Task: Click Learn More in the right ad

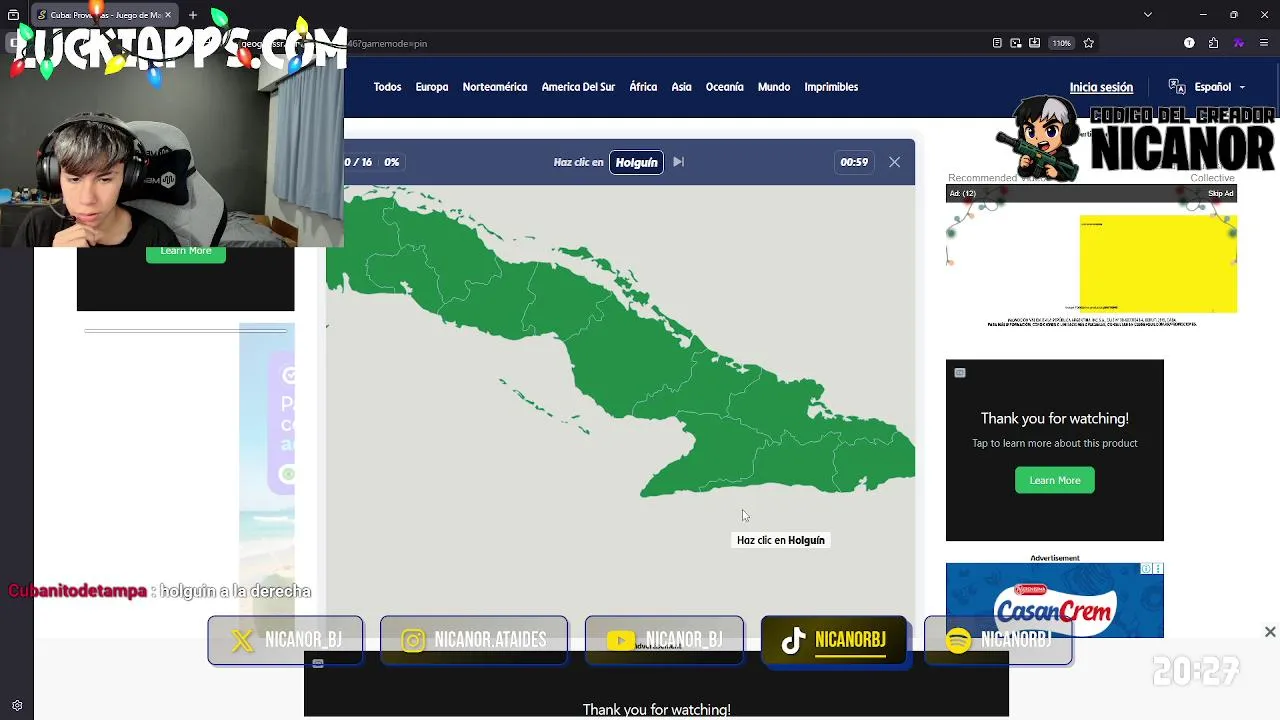Action: click(x=1055, y=480)
